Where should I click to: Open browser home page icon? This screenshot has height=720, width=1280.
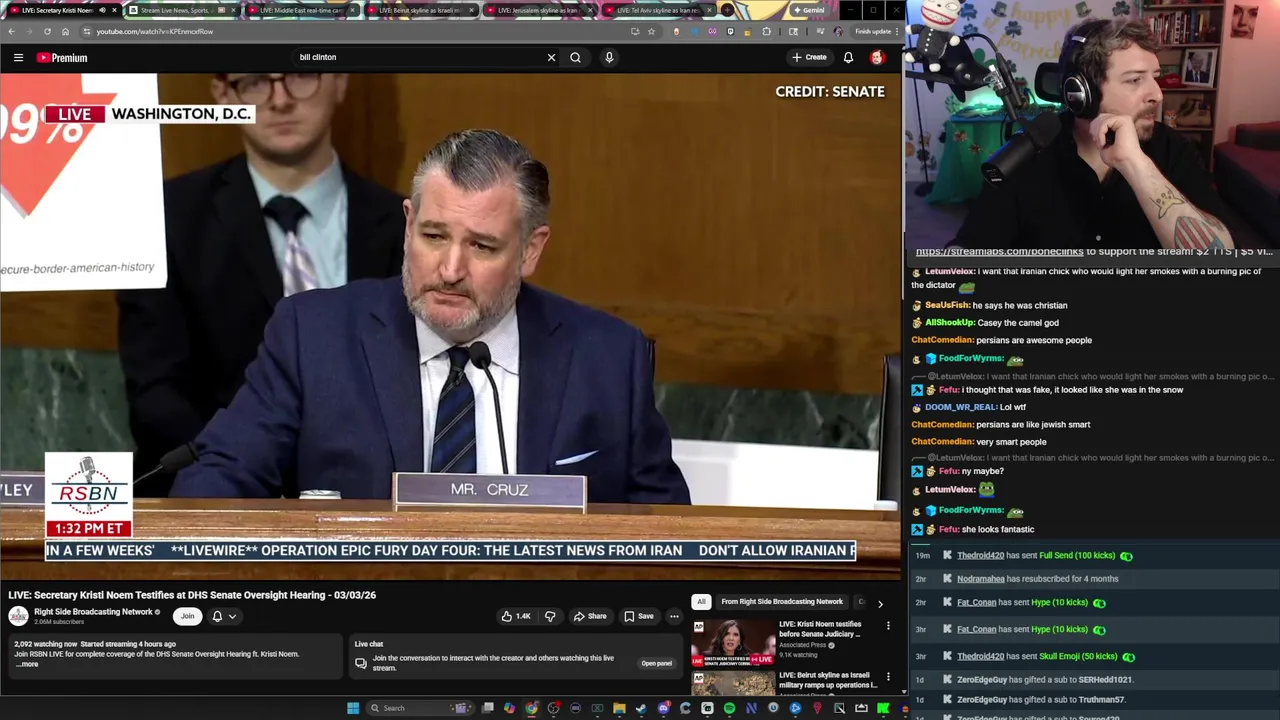click(x=65, y=31)
